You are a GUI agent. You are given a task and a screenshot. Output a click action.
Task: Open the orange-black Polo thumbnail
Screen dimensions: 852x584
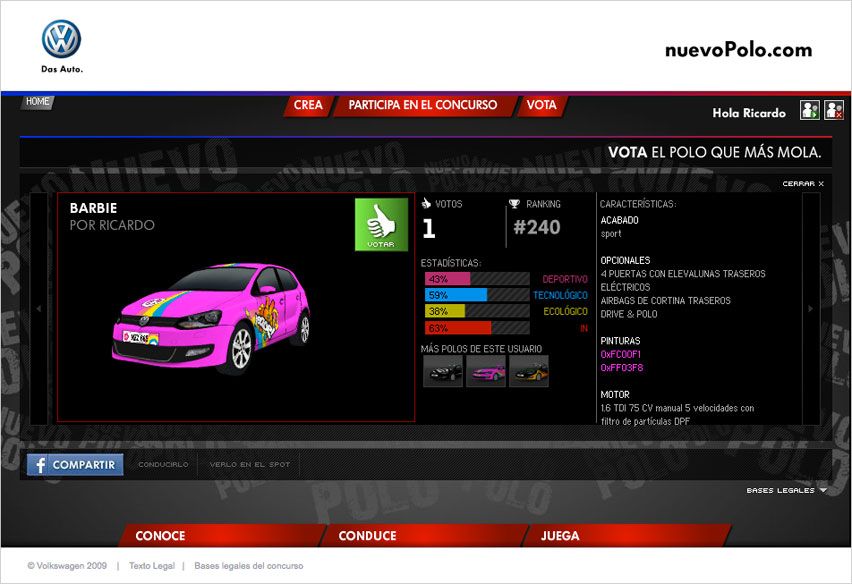[x=529, y=372]
